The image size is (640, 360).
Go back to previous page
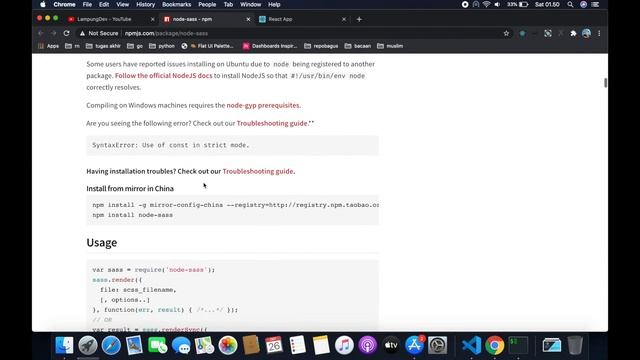(40, 33)
